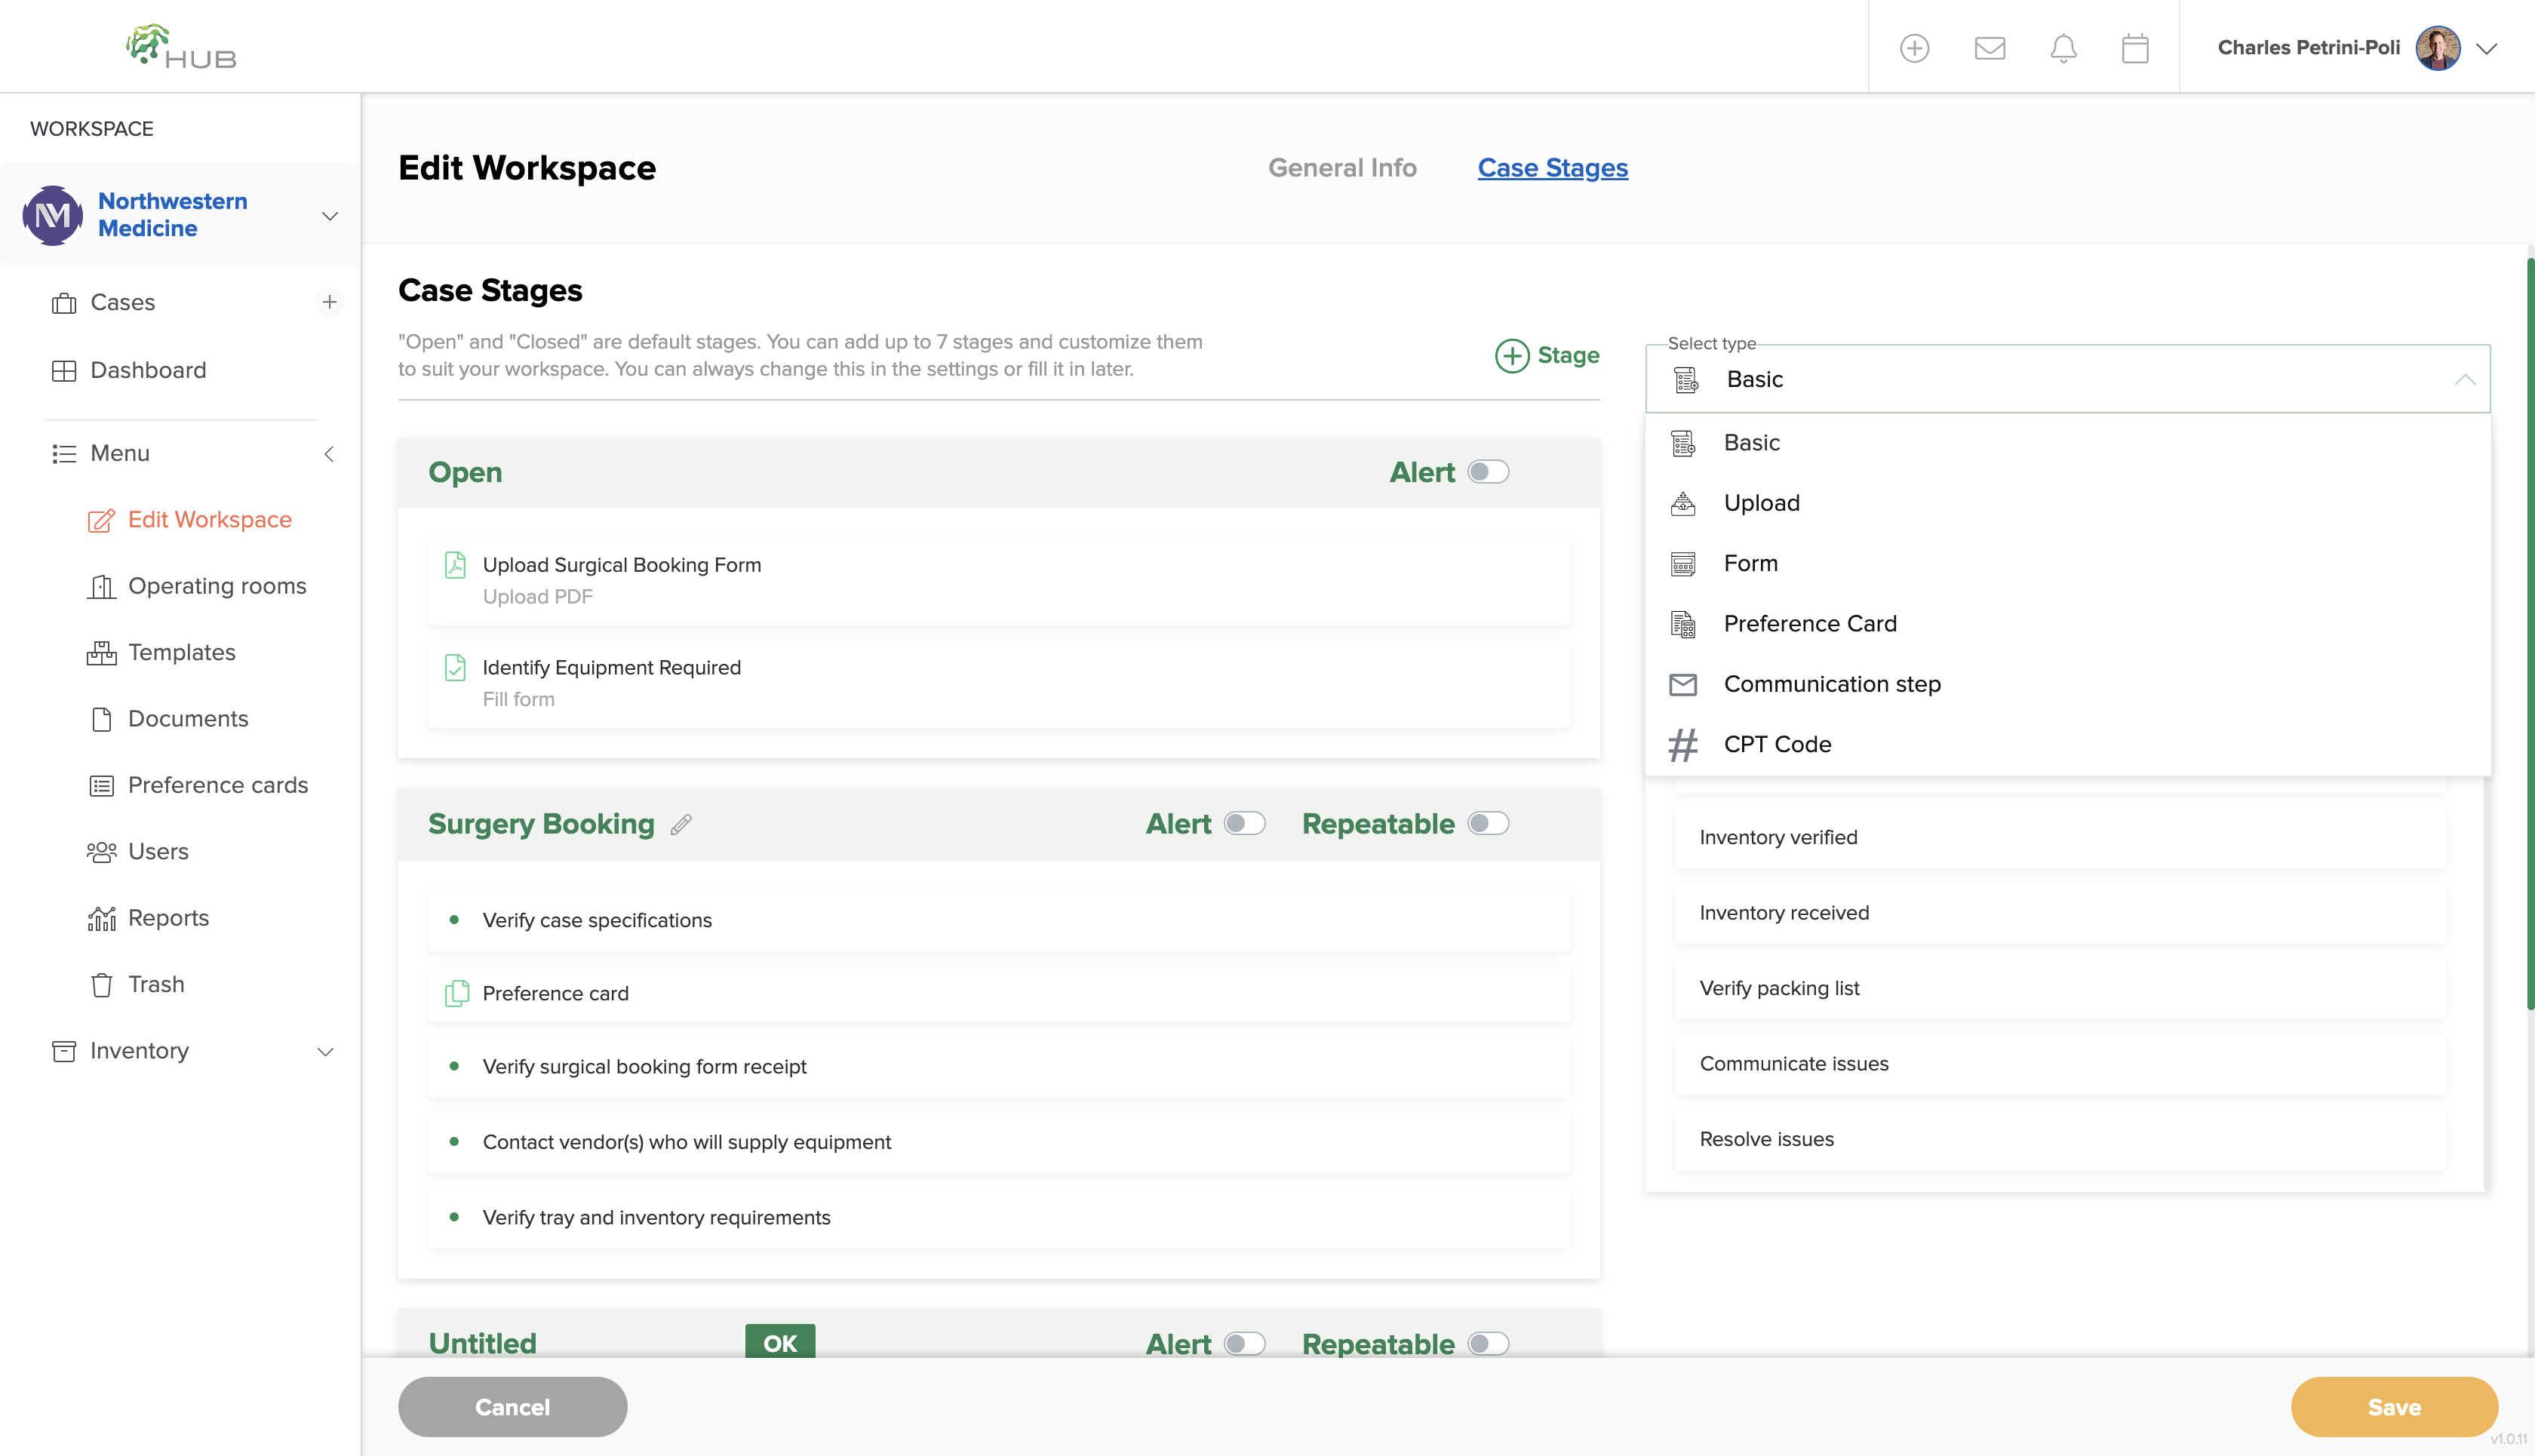
Task: Expand the Inventory section chevron
Action: [x=325, y=1052]
